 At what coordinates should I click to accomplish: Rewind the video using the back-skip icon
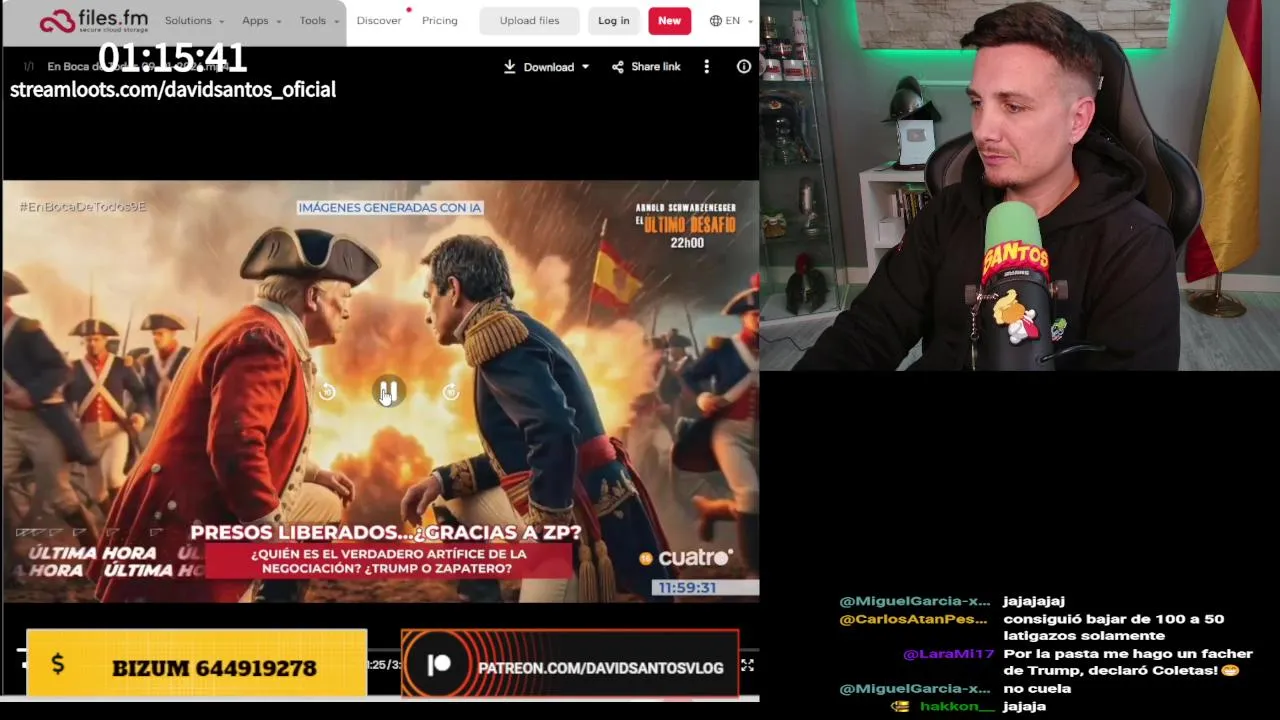(x=327, y=392)
